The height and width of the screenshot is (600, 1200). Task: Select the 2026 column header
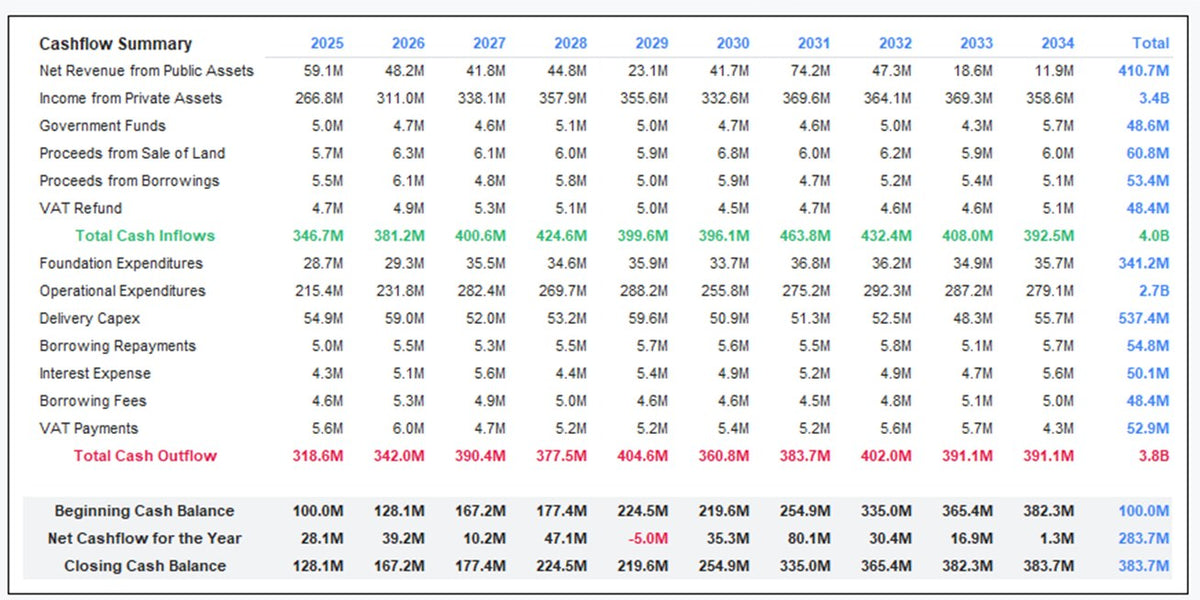[x=408, y=43]
